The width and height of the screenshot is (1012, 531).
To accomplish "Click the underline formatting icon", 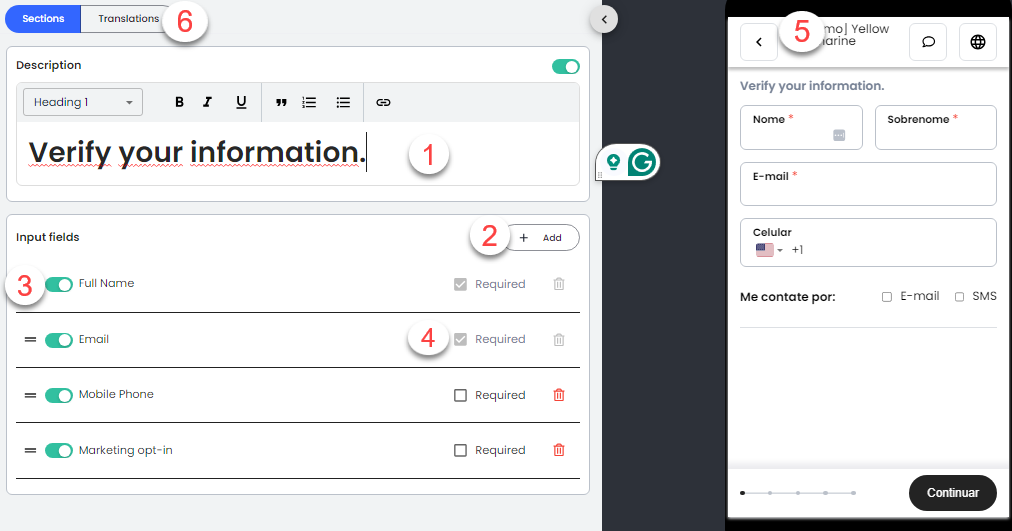I will [x=241, y=102].
